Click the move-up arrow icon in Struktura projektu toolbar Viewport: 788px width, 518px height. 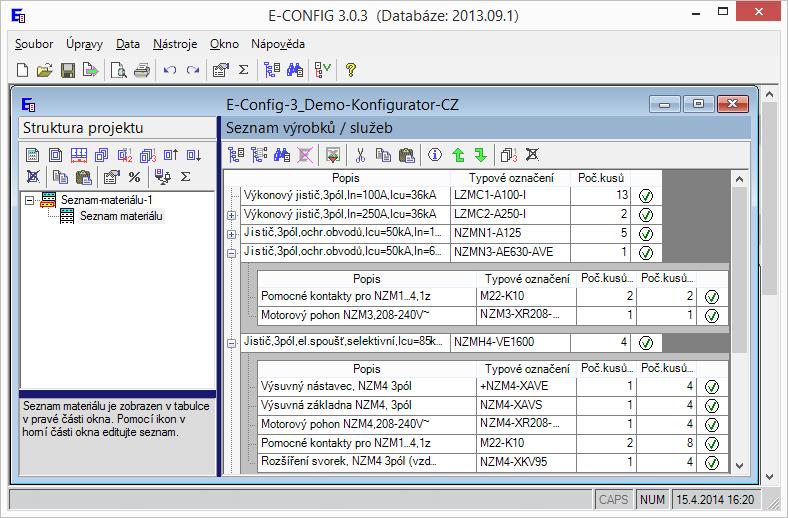point(171,155)
